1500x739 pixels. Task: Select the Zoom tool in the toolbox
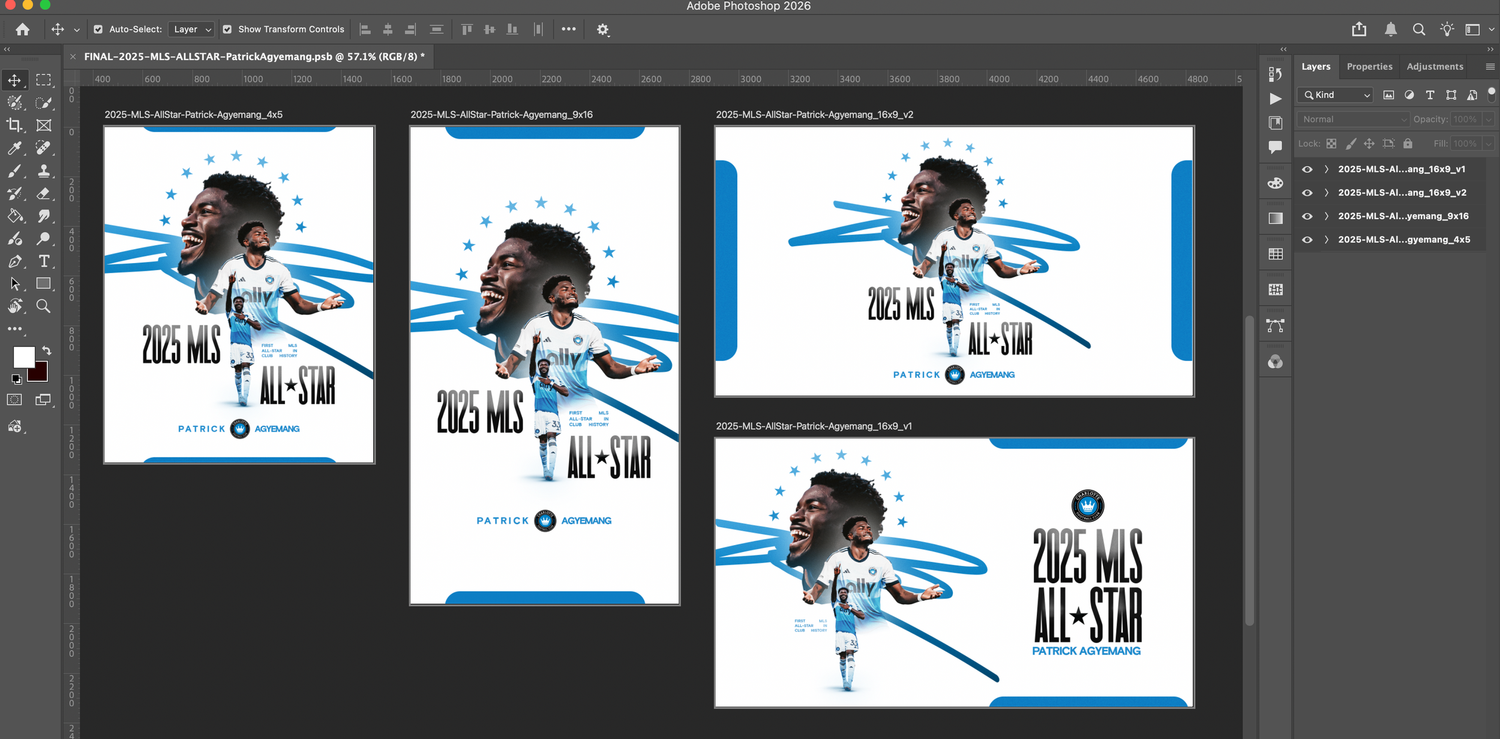tap(44, 306)
